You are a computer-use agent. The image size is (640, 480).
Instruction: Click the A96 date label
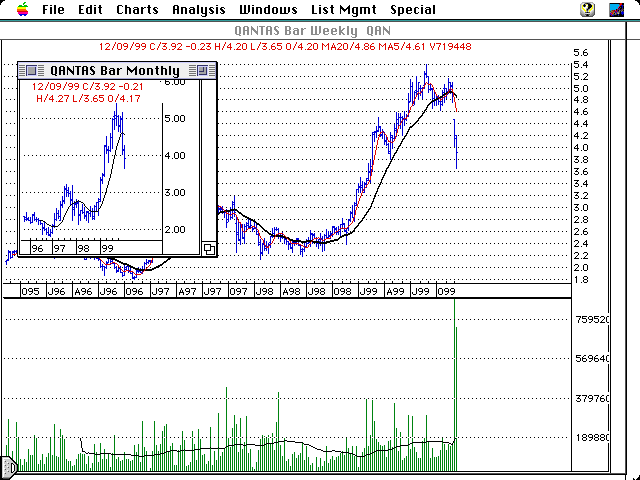[83, 291]
